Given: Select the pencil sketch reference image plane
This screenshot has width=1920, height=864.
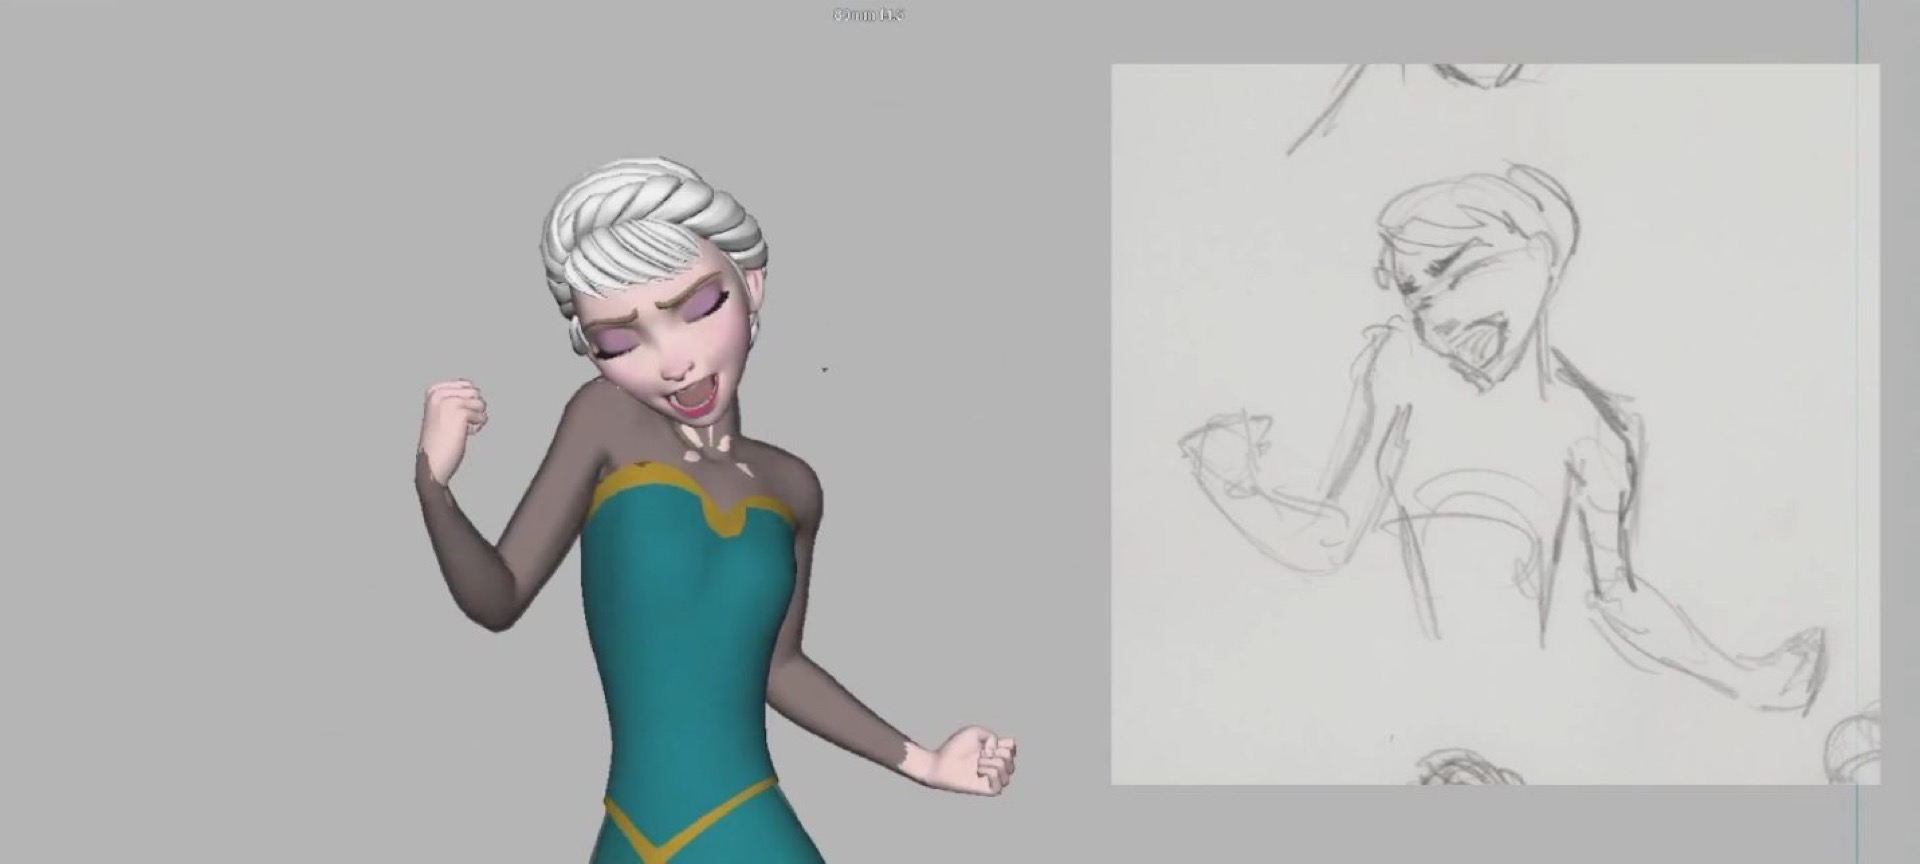Looking at the screenshot, I should coord(1495,424).
